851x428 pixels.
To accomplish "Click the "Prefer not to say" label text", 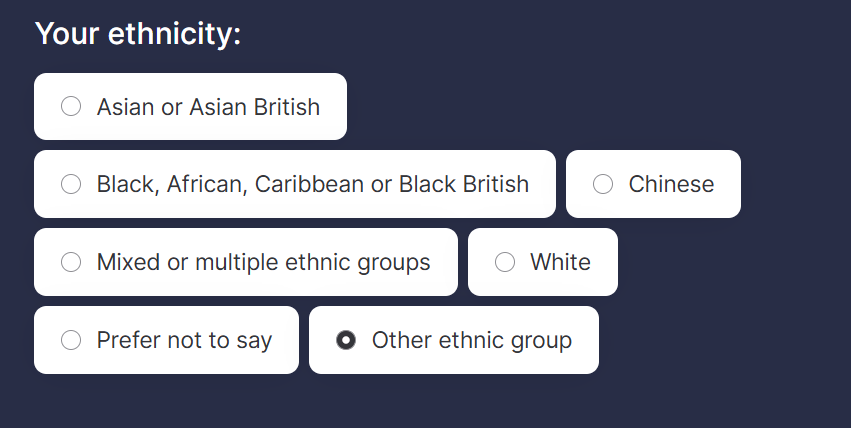I will pyautogui.click(x=184, y=340).
